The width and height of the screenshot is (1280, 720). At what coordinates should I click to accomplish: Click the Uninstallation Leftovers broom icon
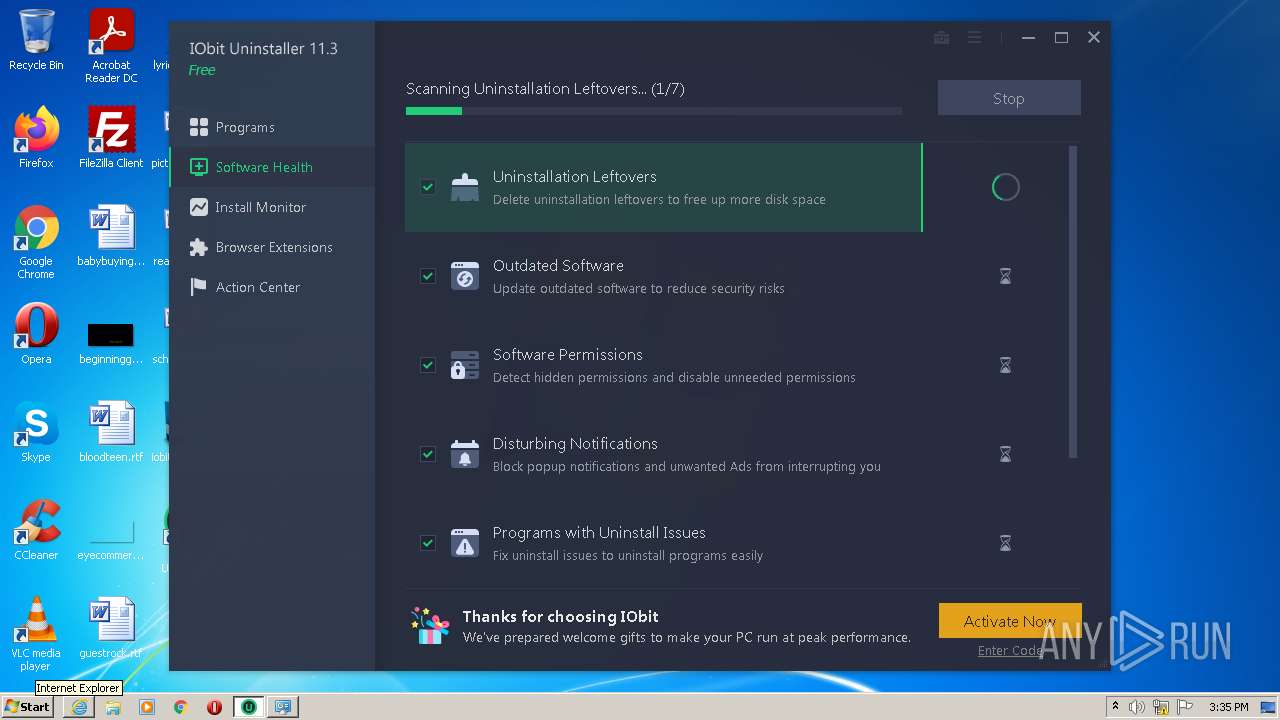[x=465, y=187]
